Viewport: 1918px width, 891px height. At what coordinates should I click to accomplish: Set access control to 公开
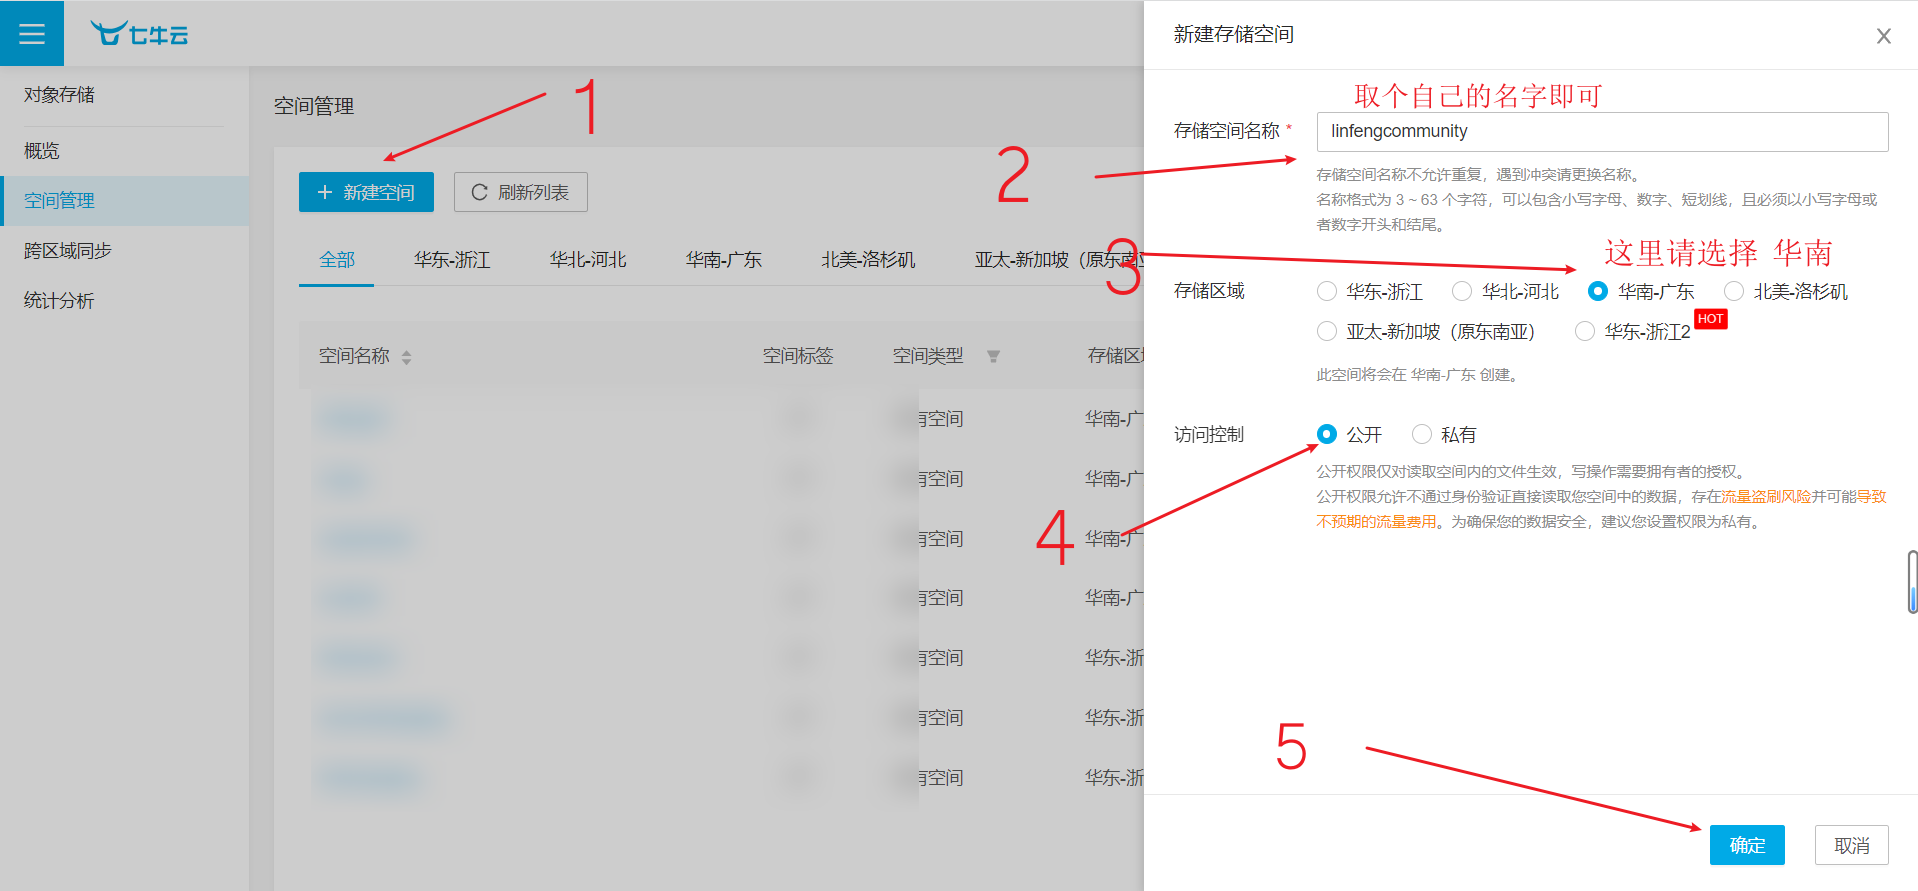point(1327,434)
